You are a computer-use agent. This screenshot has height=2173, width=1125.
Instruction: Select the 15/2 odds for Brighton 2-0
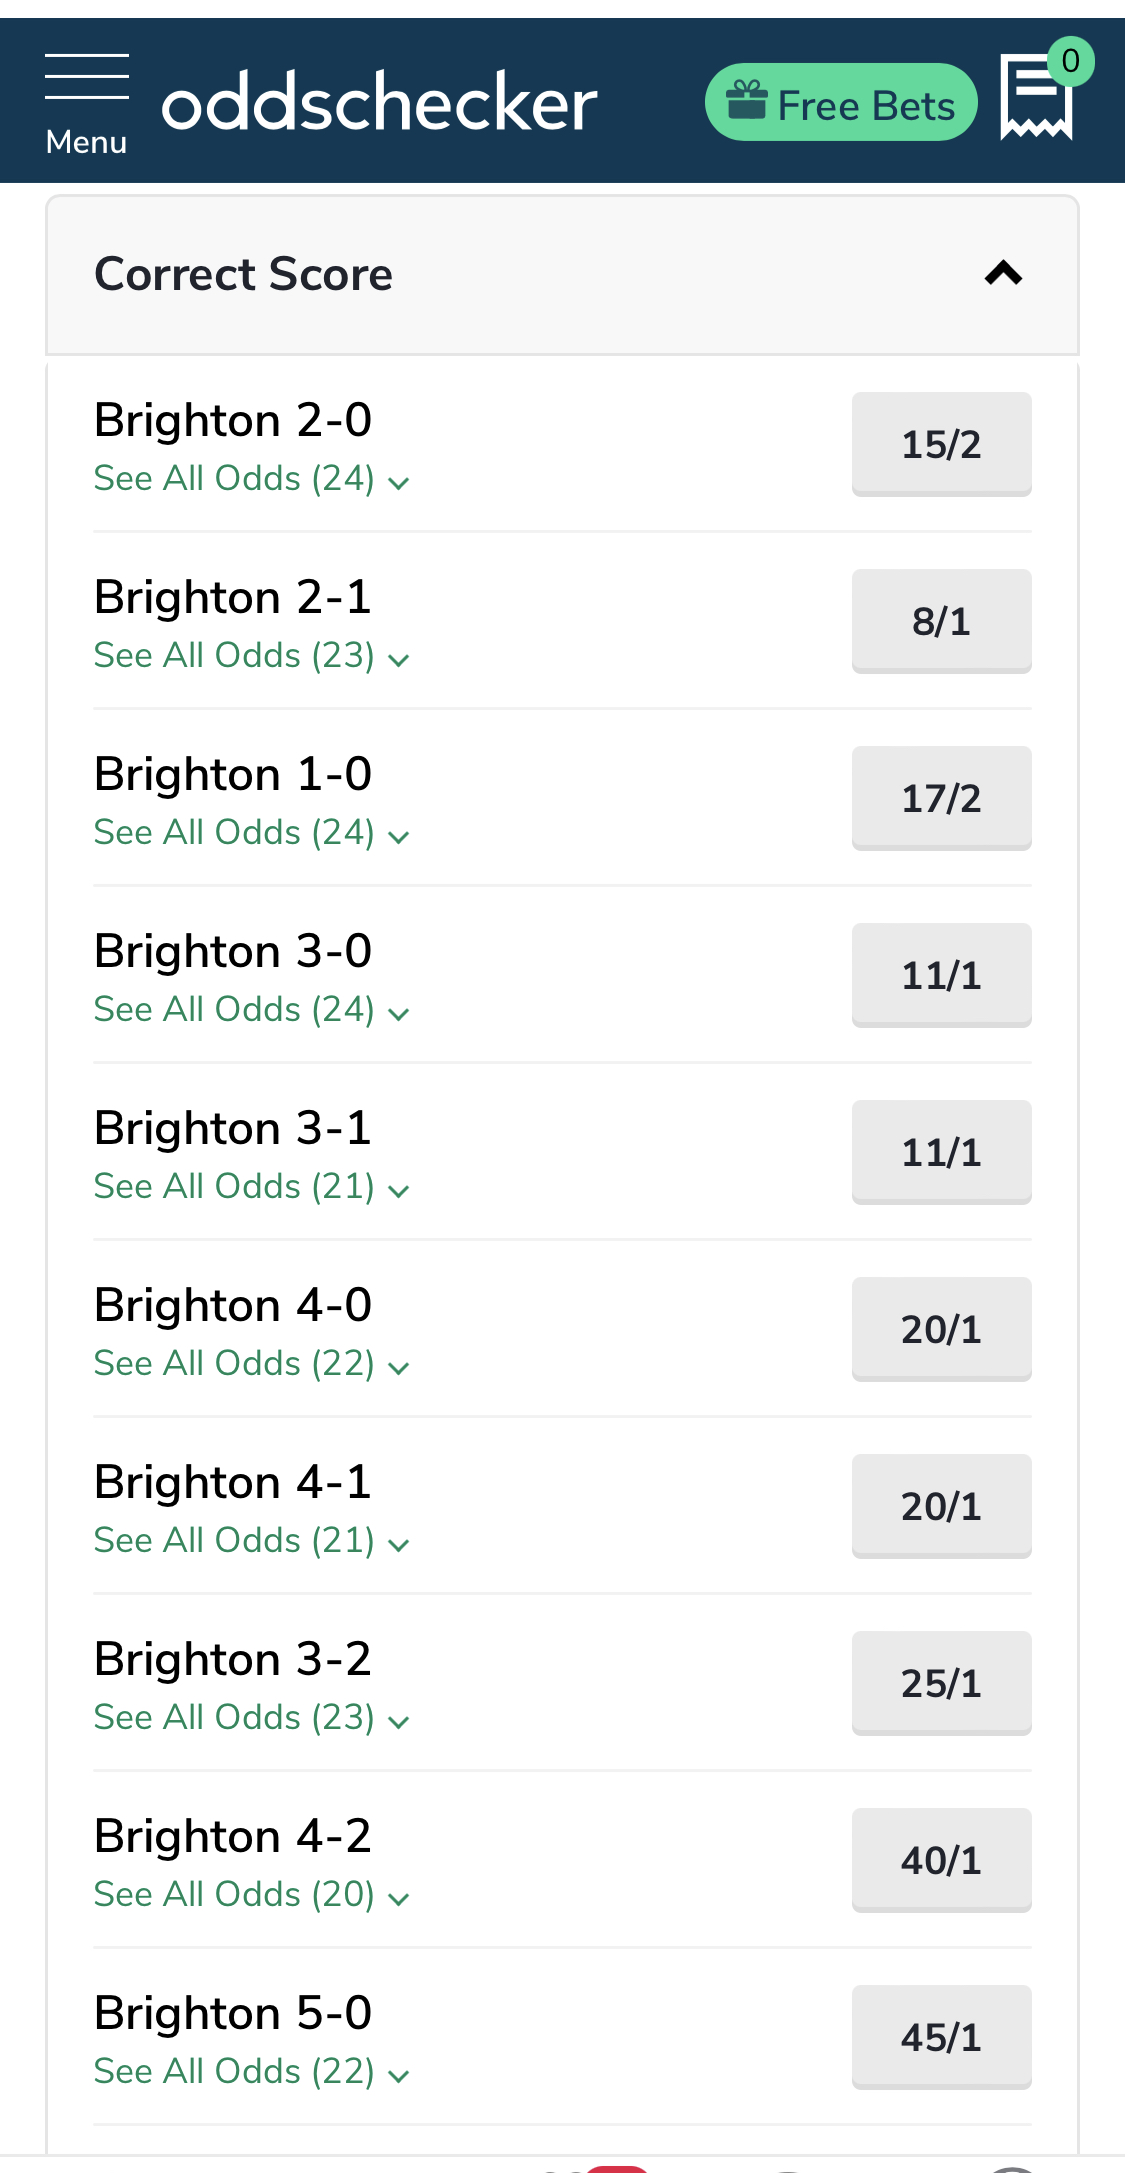(941, 444)
